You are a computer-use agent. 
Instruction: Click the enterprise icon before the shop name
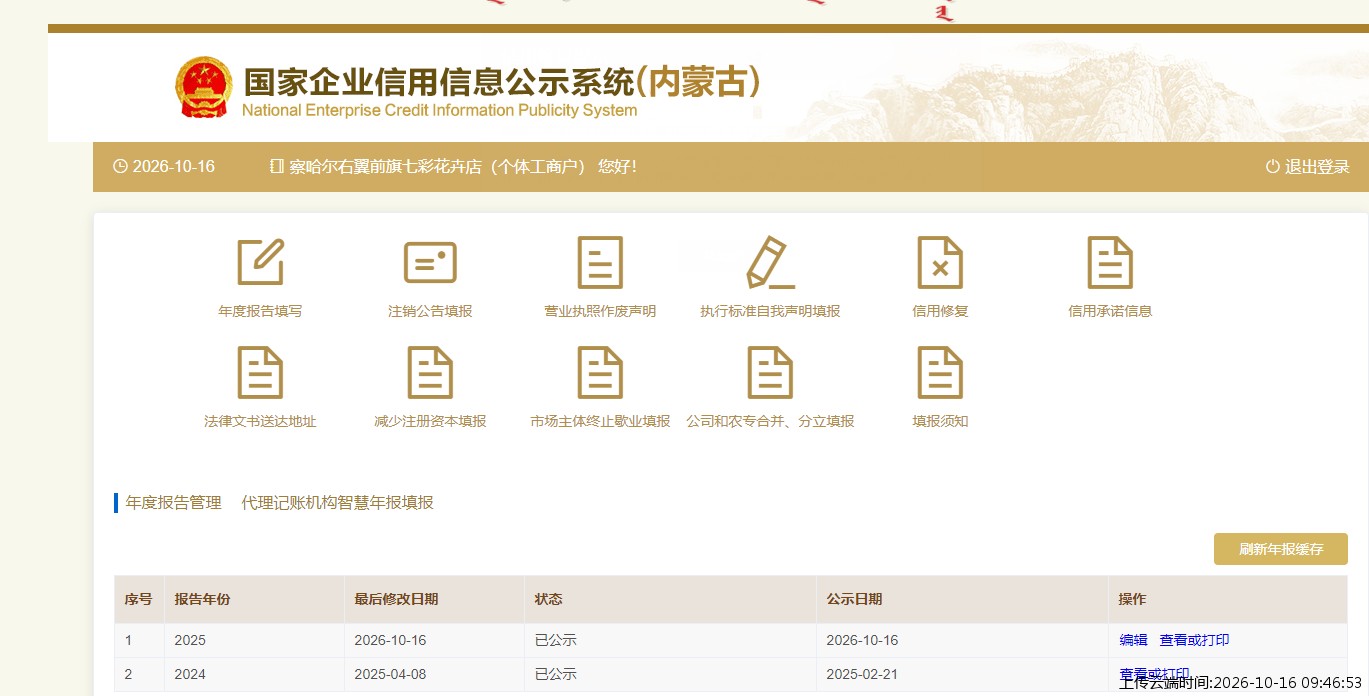tap(277, 167)
